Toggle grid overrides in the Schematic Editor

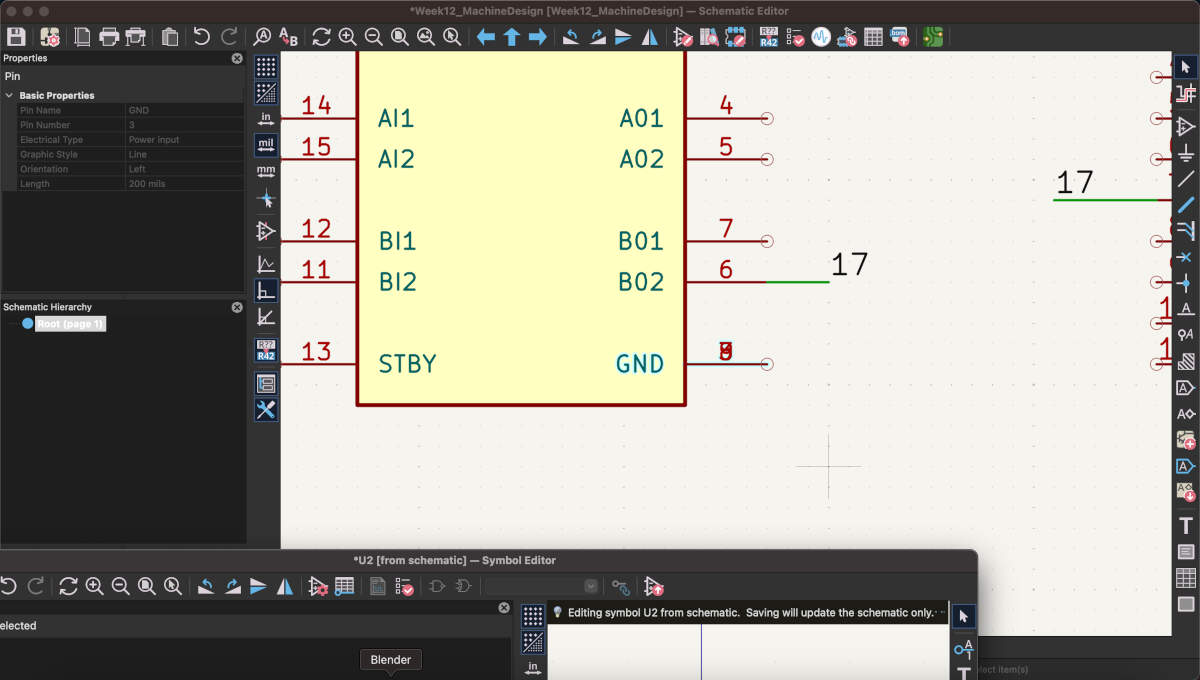pos(266,93)
